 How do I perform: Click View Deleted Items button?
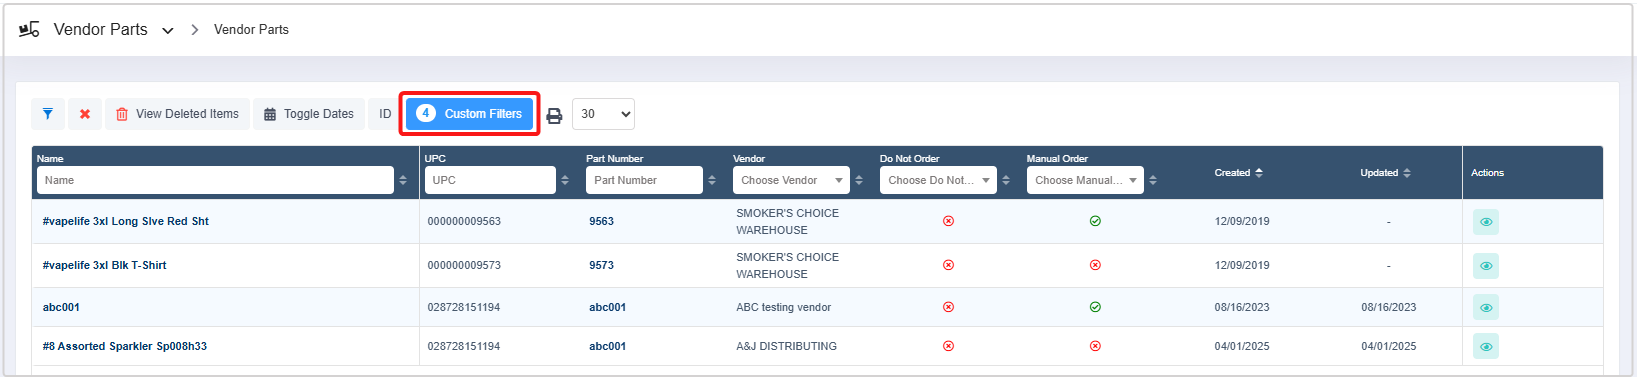click(177, 114)
